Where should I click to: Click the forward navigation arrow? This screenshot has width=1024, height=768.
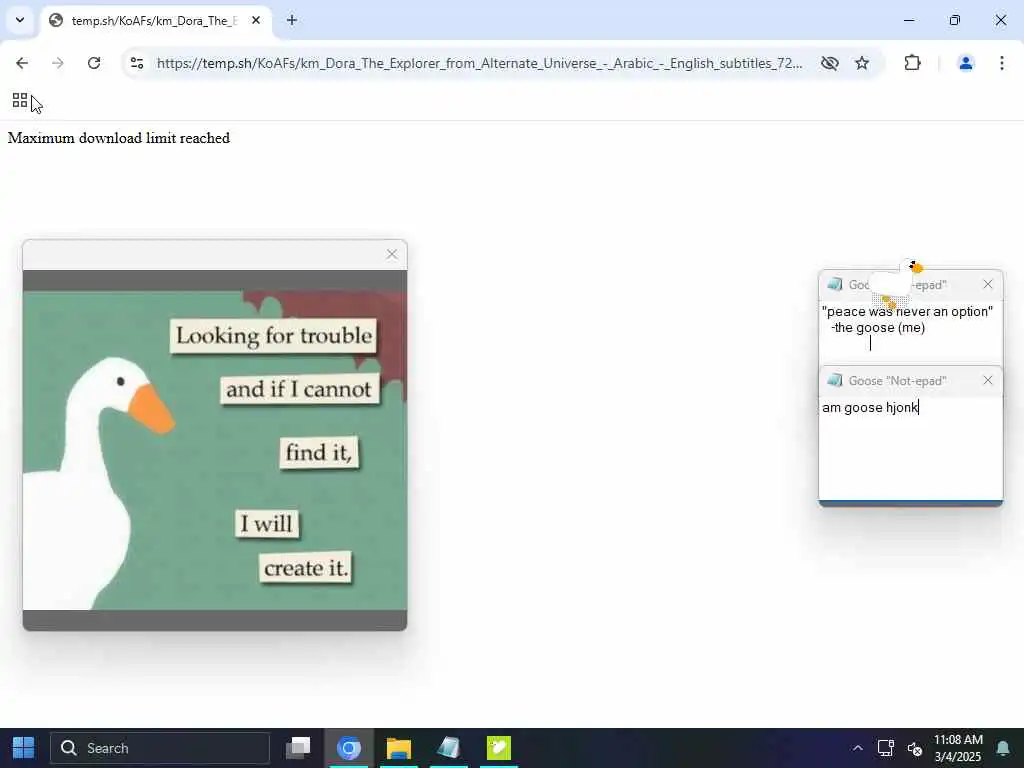[57, 63]
